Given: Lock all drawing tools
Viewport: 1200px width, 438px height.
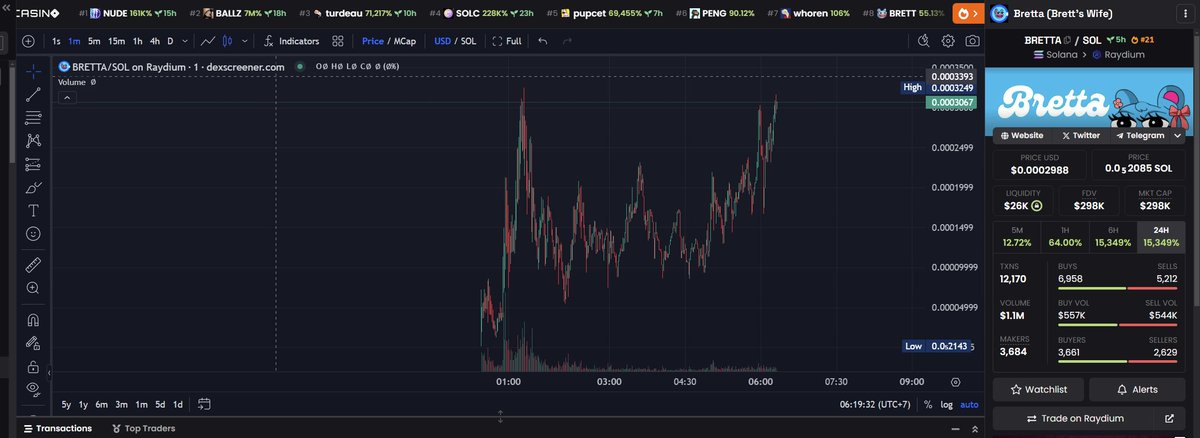Looking at the screenshot, I should [33, 366].
